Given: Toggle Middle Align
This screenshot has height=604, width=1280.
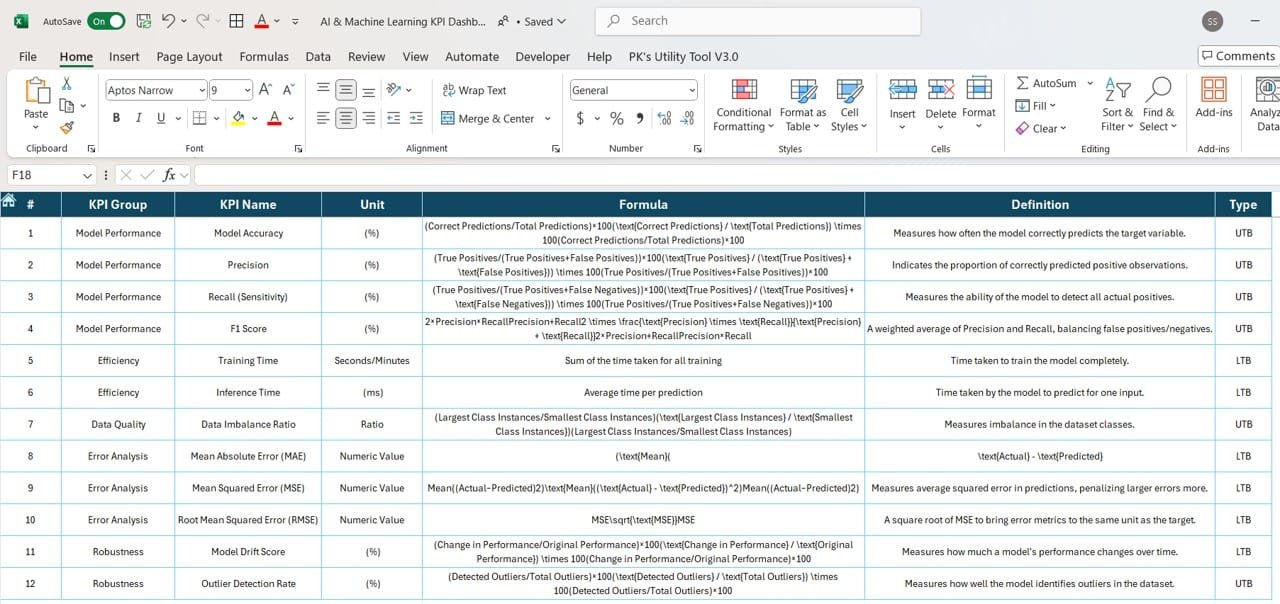Looking at the screenshot, I should (x=346, y=90).
